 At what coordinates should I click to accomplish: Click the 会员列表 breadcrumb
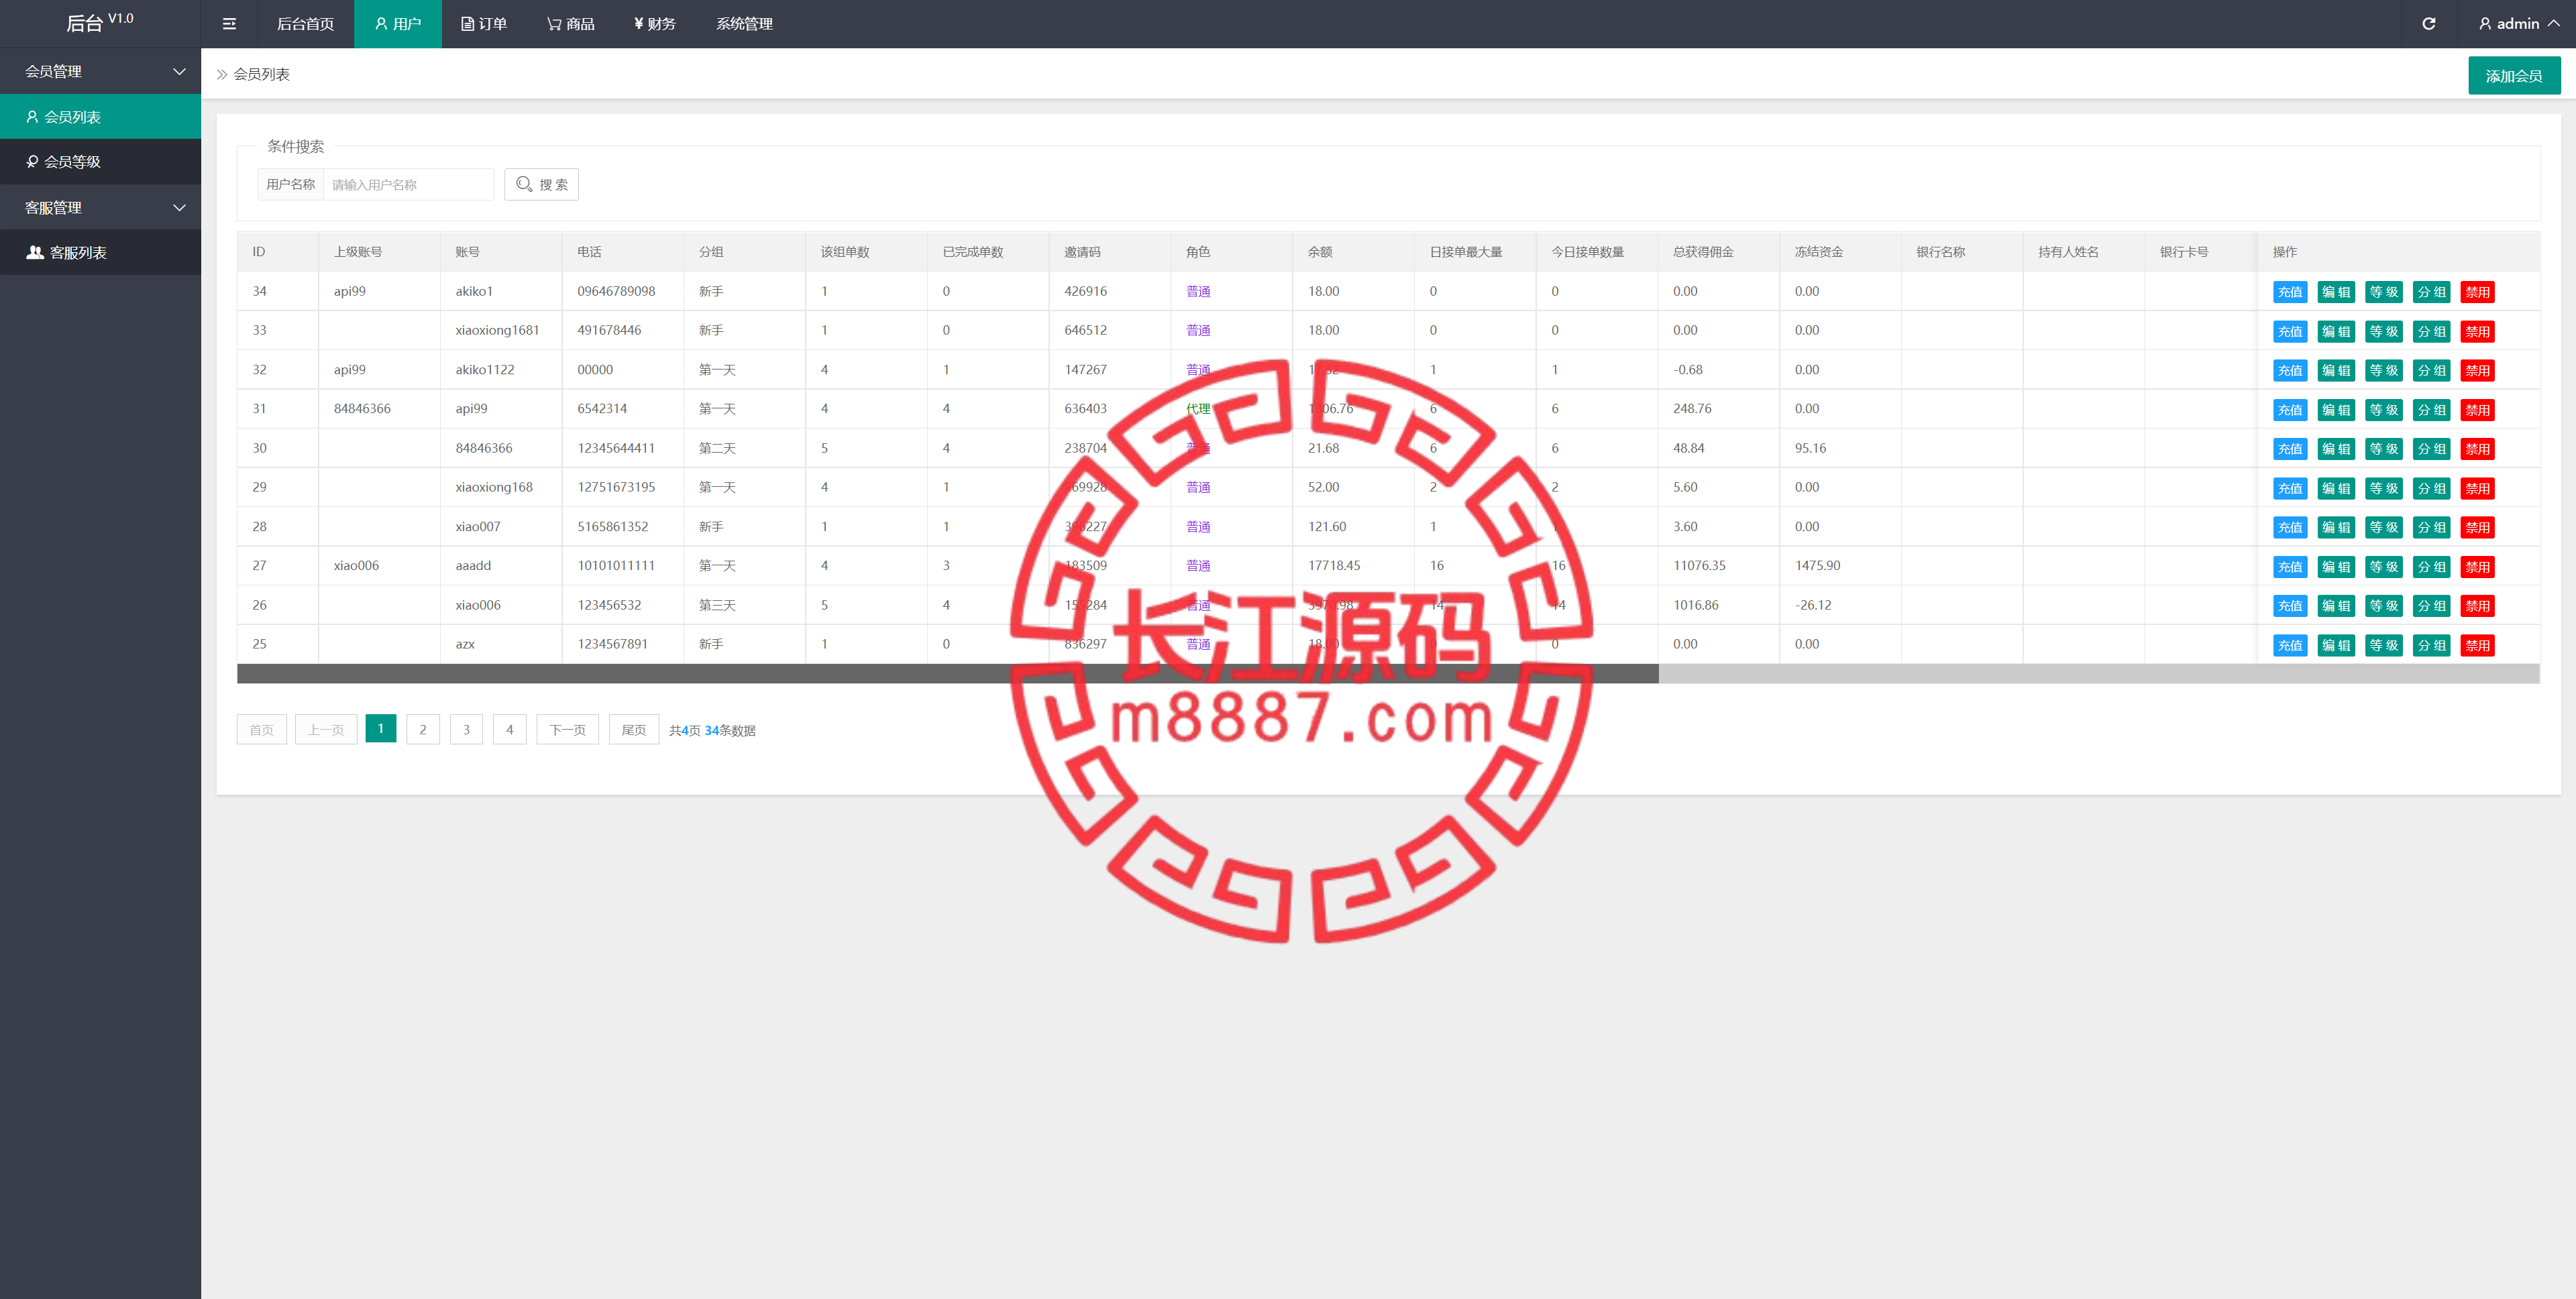(x=261, y=74)
